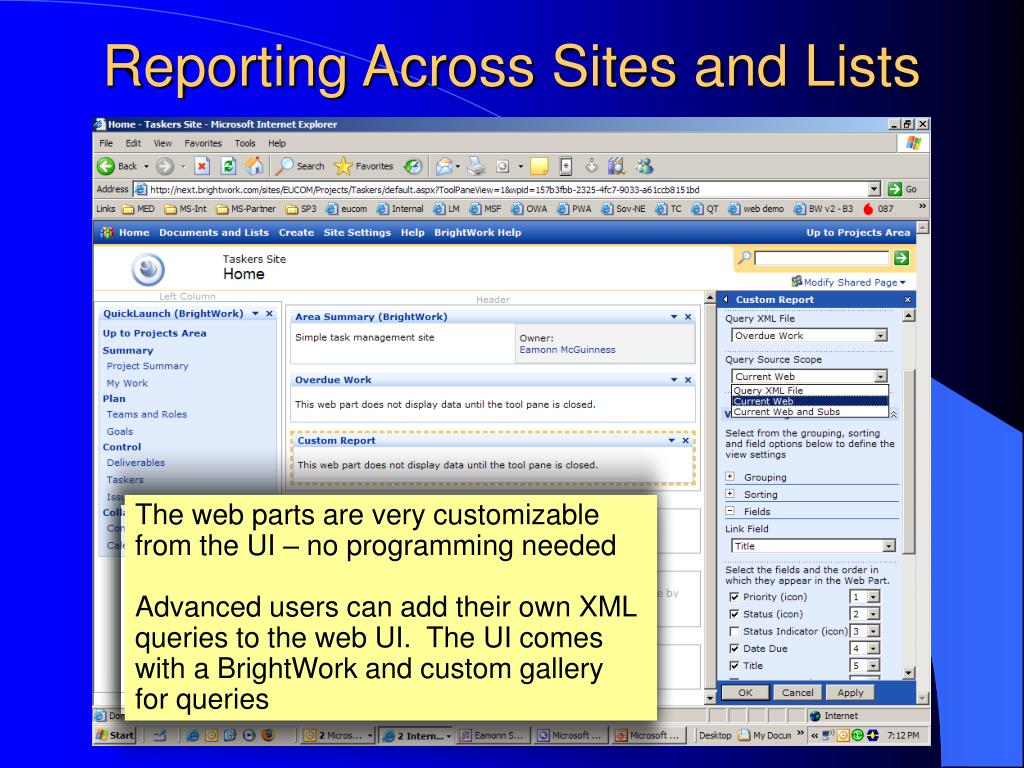Open the Favorites menu
This screenshot has height=768, width=1024.
pos(203,143)
